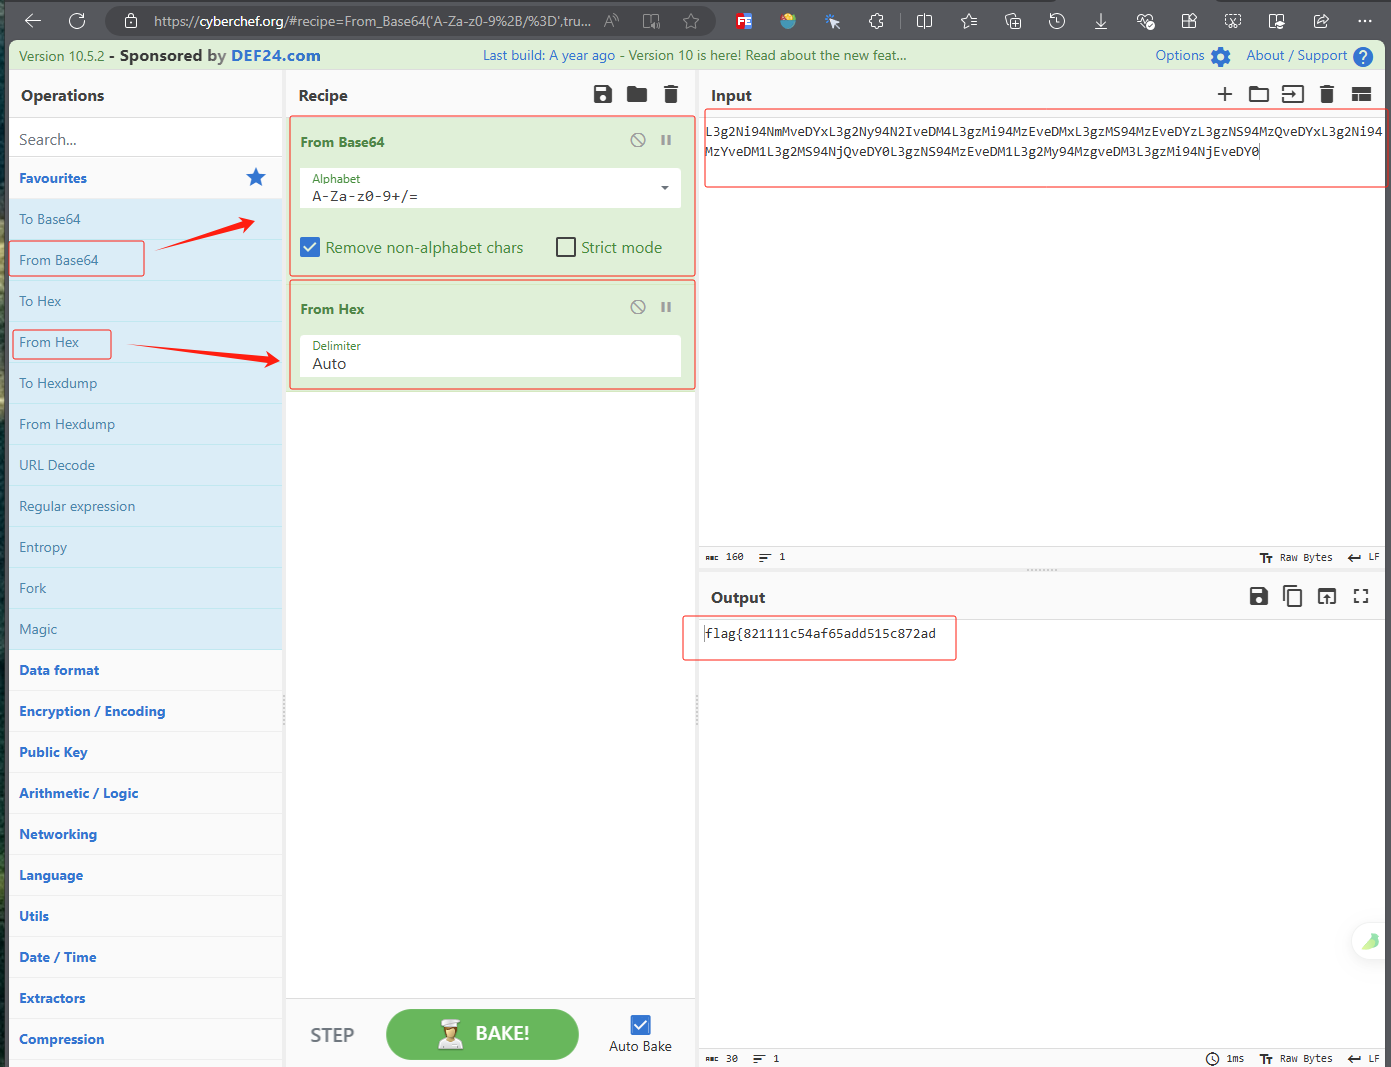
Task: Expand the Networking category
Action: tap(146, 834)
